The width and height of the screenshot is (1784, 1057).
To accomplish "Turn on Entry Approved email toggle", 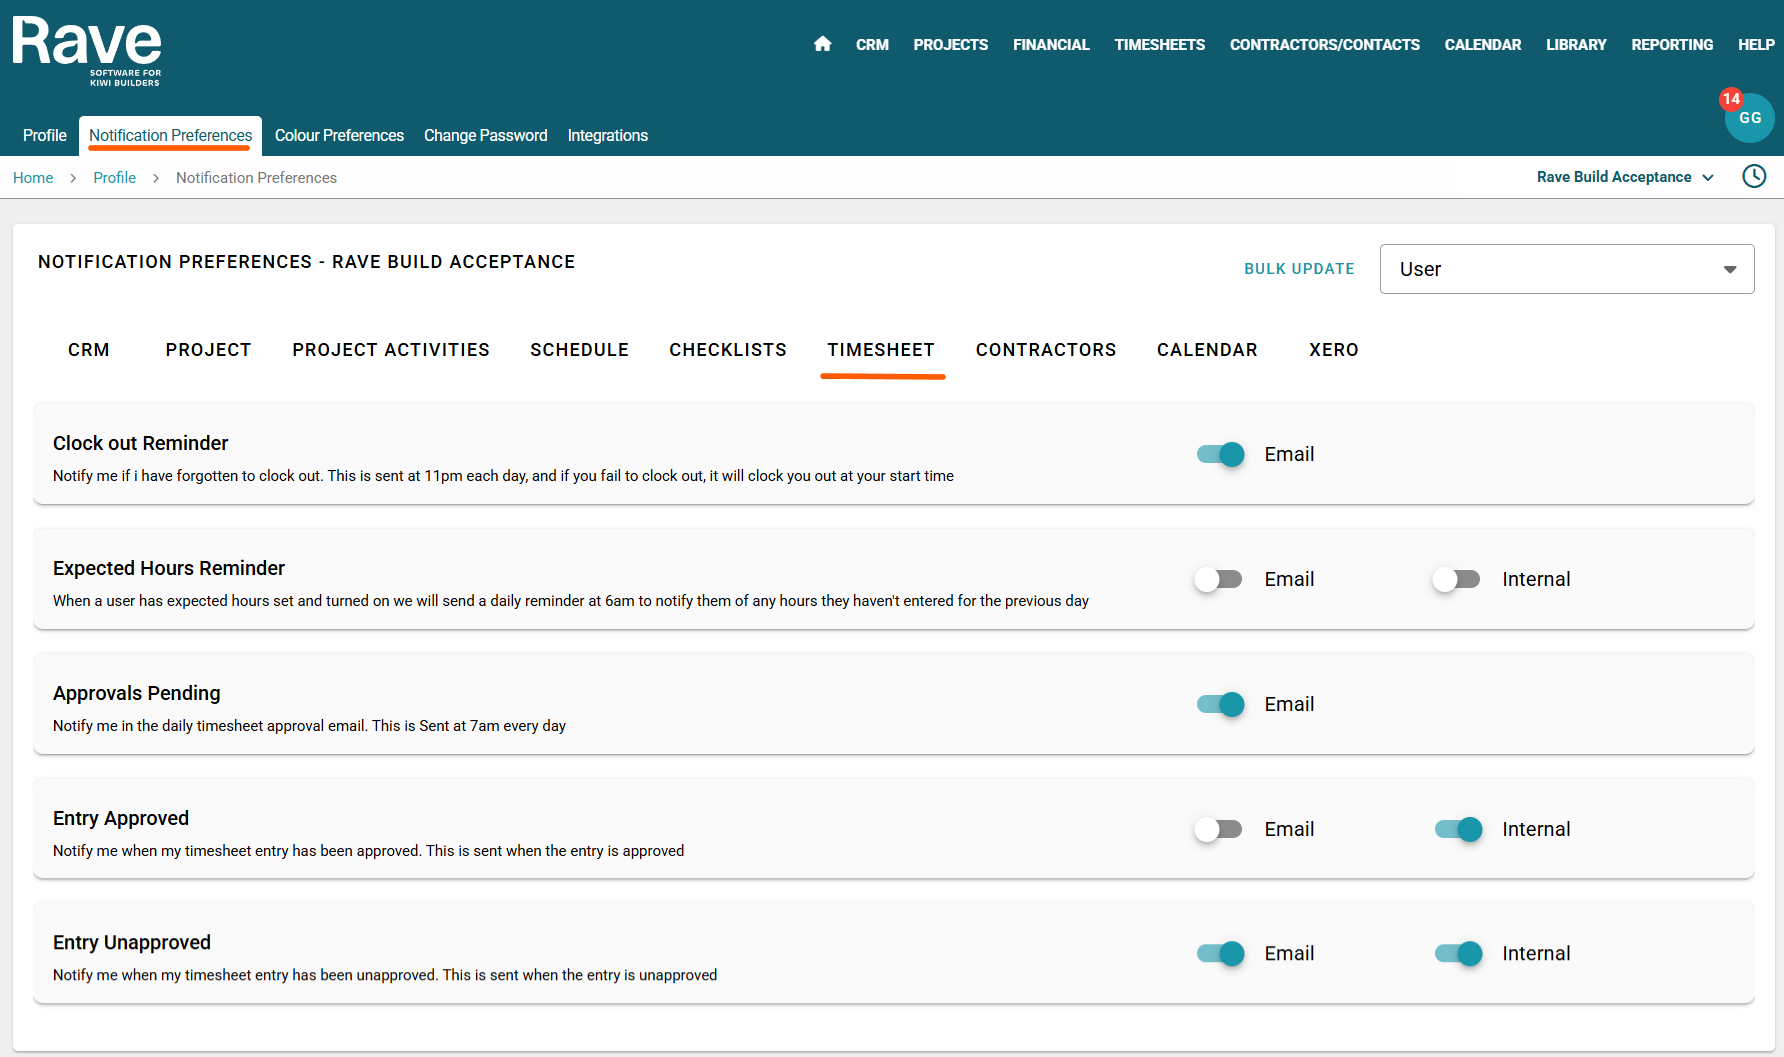I will click(x=1219, y=829).
